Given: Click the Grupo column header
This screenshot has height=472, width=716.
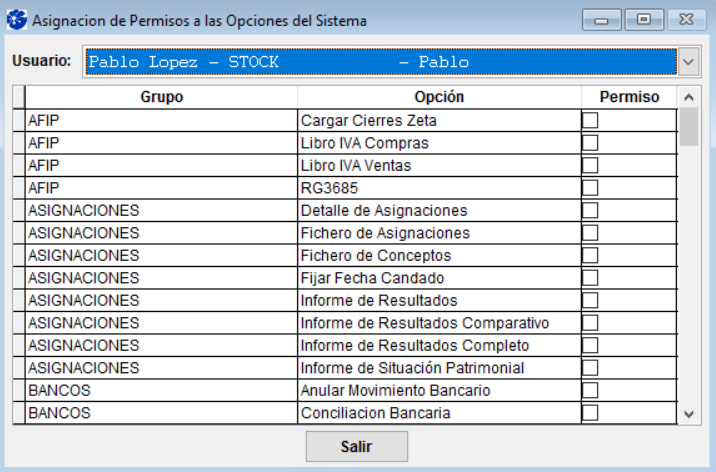Looking at the screenshot, I should [161, 97].
